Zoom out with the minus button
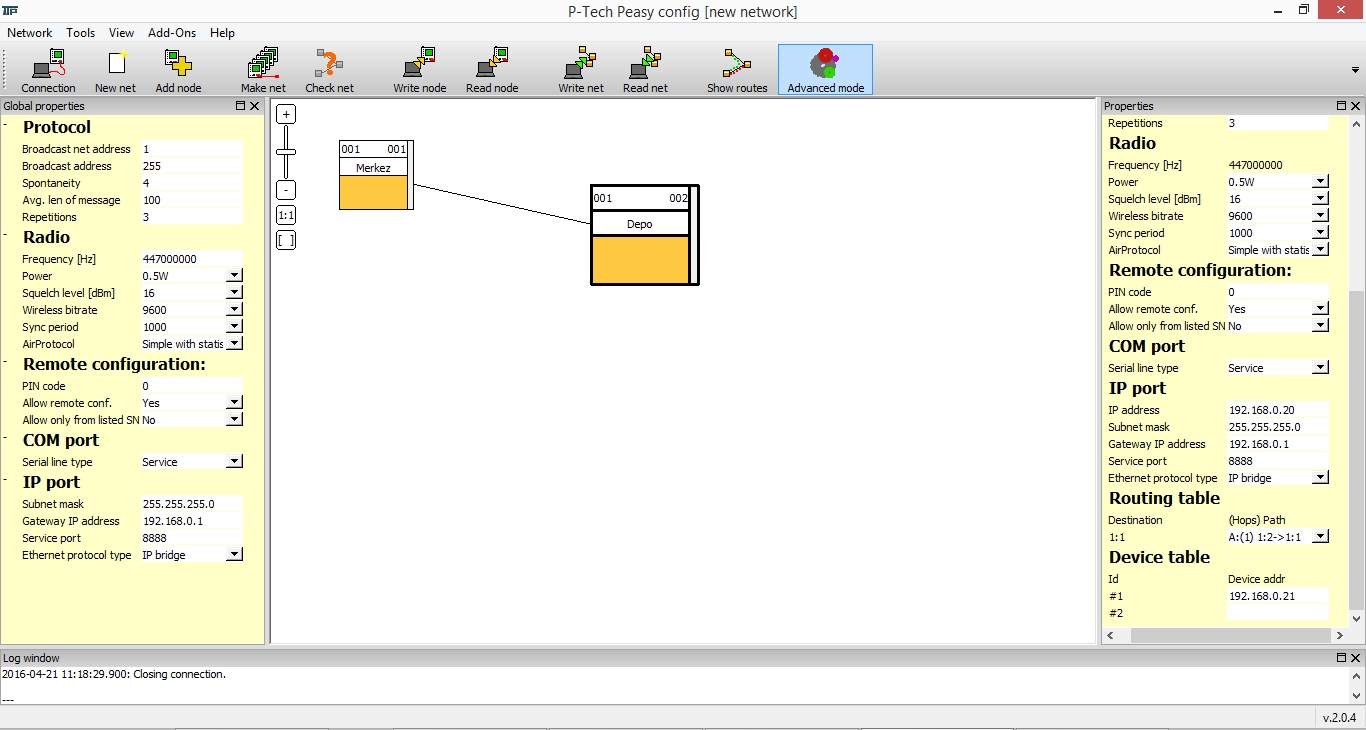 (x=286, y=190)
